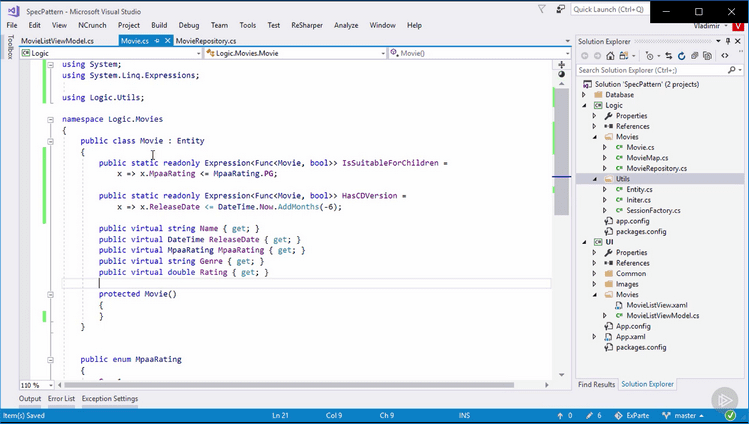
Task: Click the master git branch indicator
Action: click(684, 415)
